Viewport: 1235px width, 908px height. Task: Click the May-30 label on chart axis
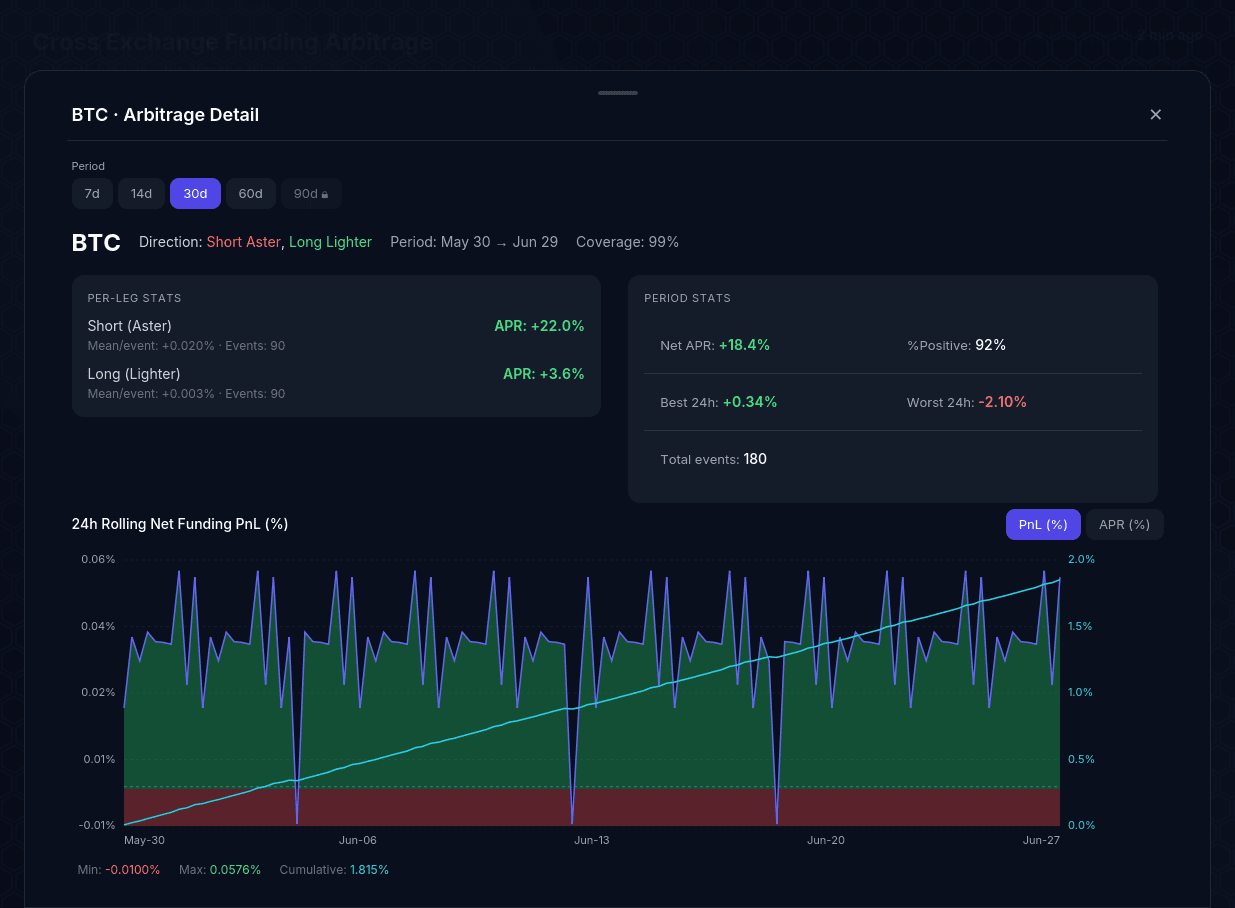click(144, 840)
